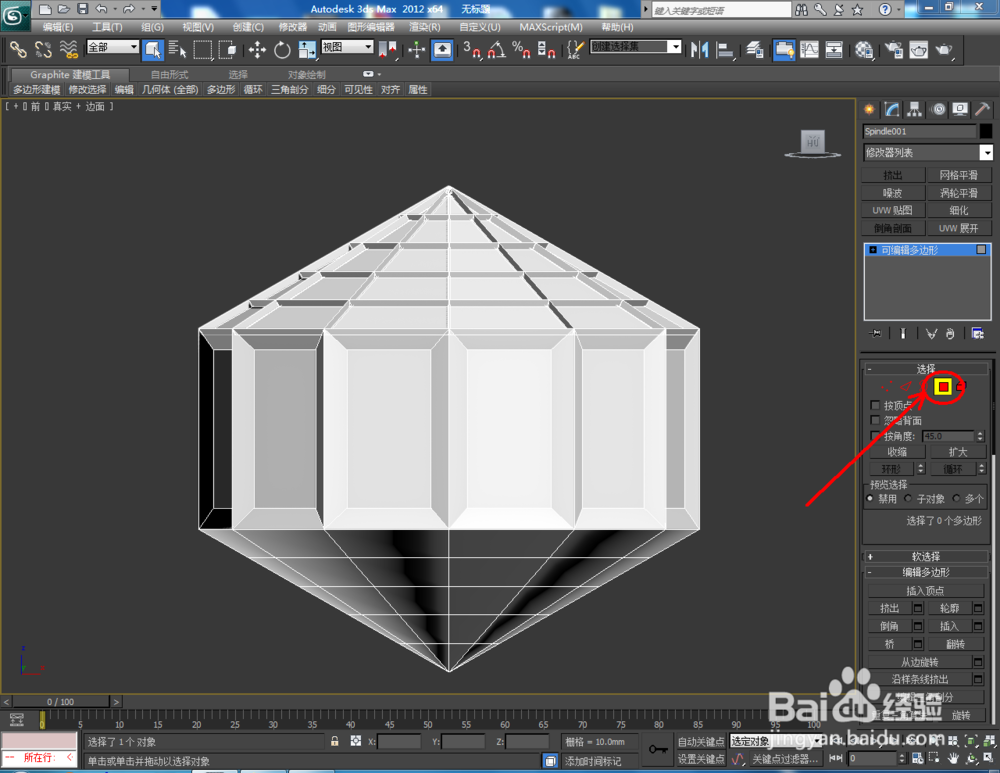Activate Select and Scale tool
Image resolution: width=1000 pixels, height=773 pixels.
click(307, 49)
